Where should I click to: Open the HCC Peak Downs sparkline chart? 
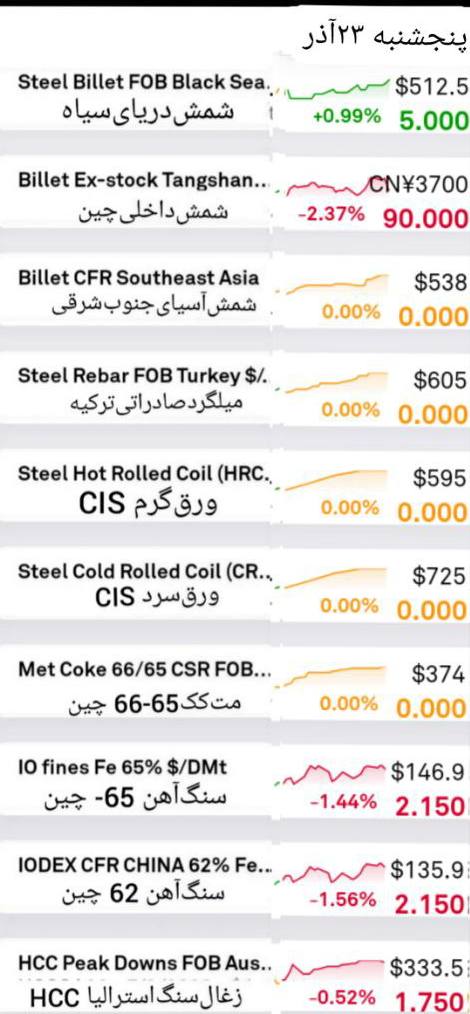[x=334, y=970]
